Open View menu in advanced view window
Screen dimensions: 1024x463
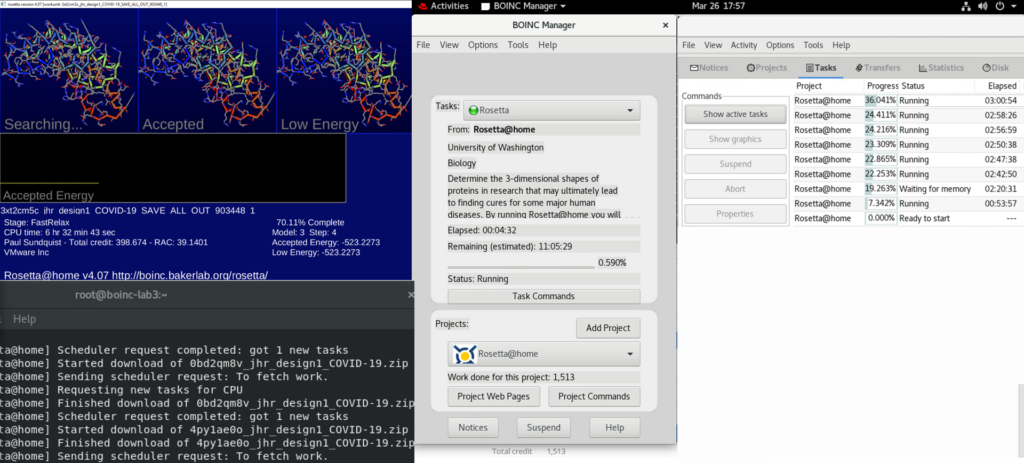pos(713,45)
